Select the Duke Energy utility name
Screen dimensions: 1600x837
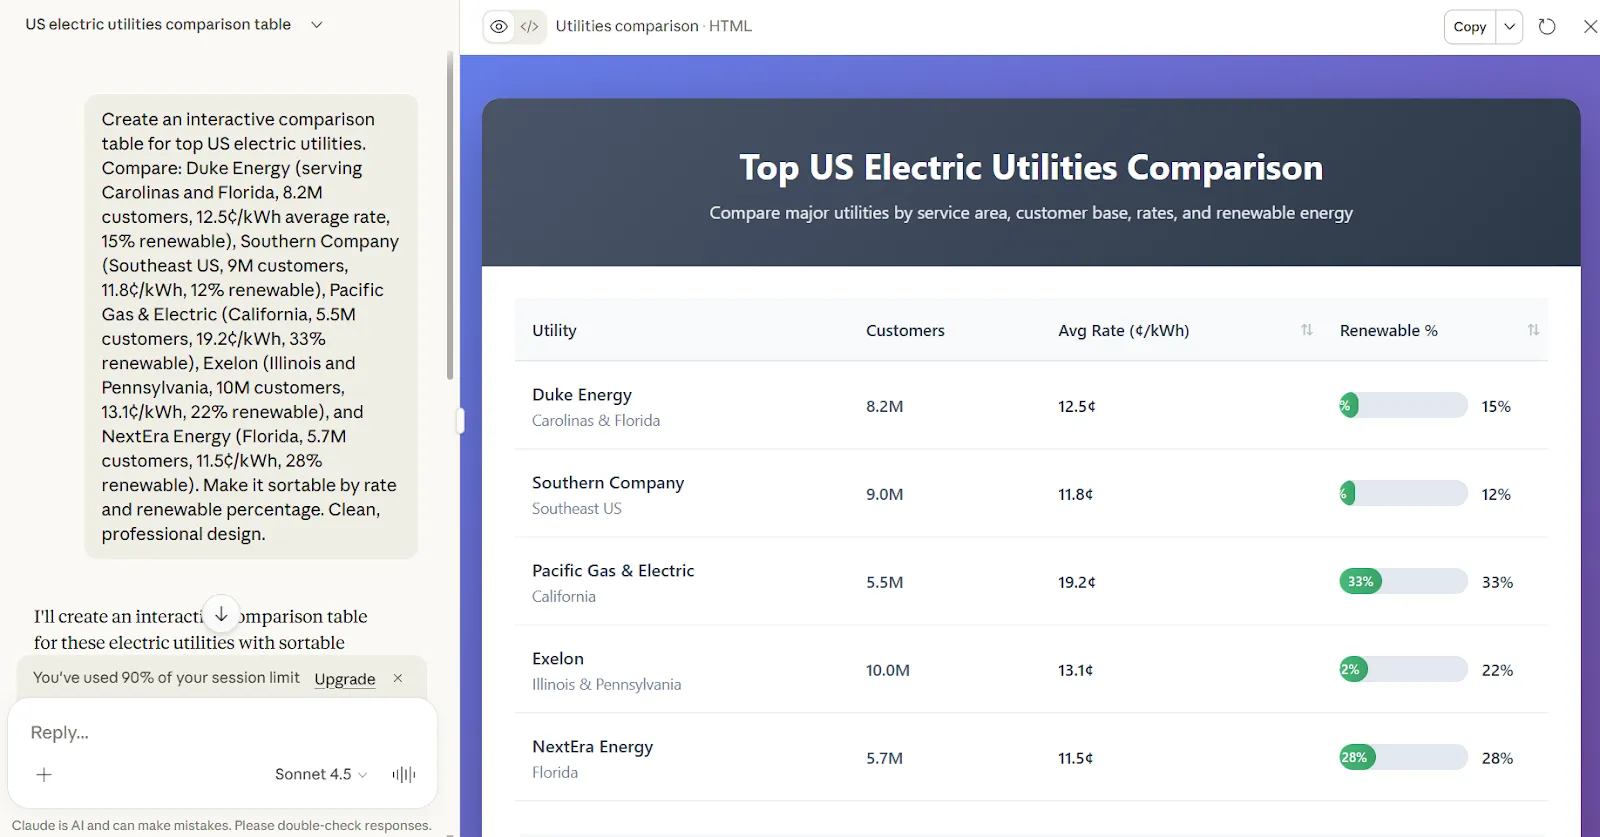pos(582,395)
